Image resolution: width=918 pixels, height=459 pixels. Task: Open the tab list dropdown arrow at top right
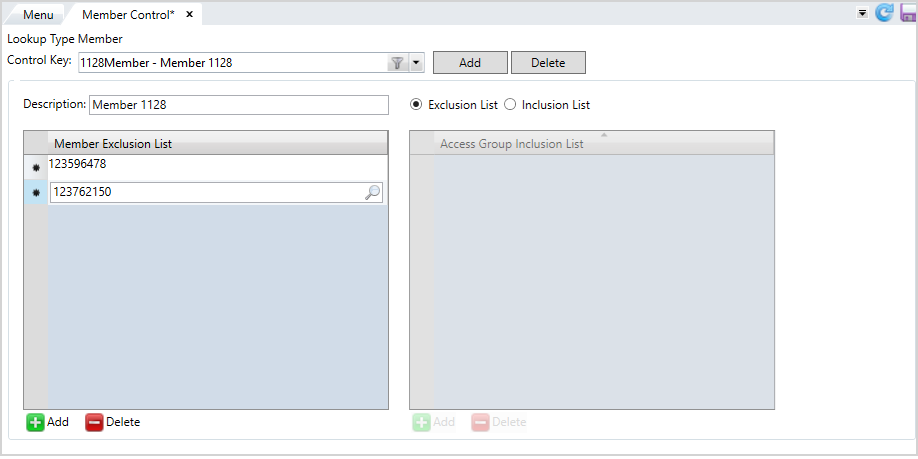pos(862,13)
